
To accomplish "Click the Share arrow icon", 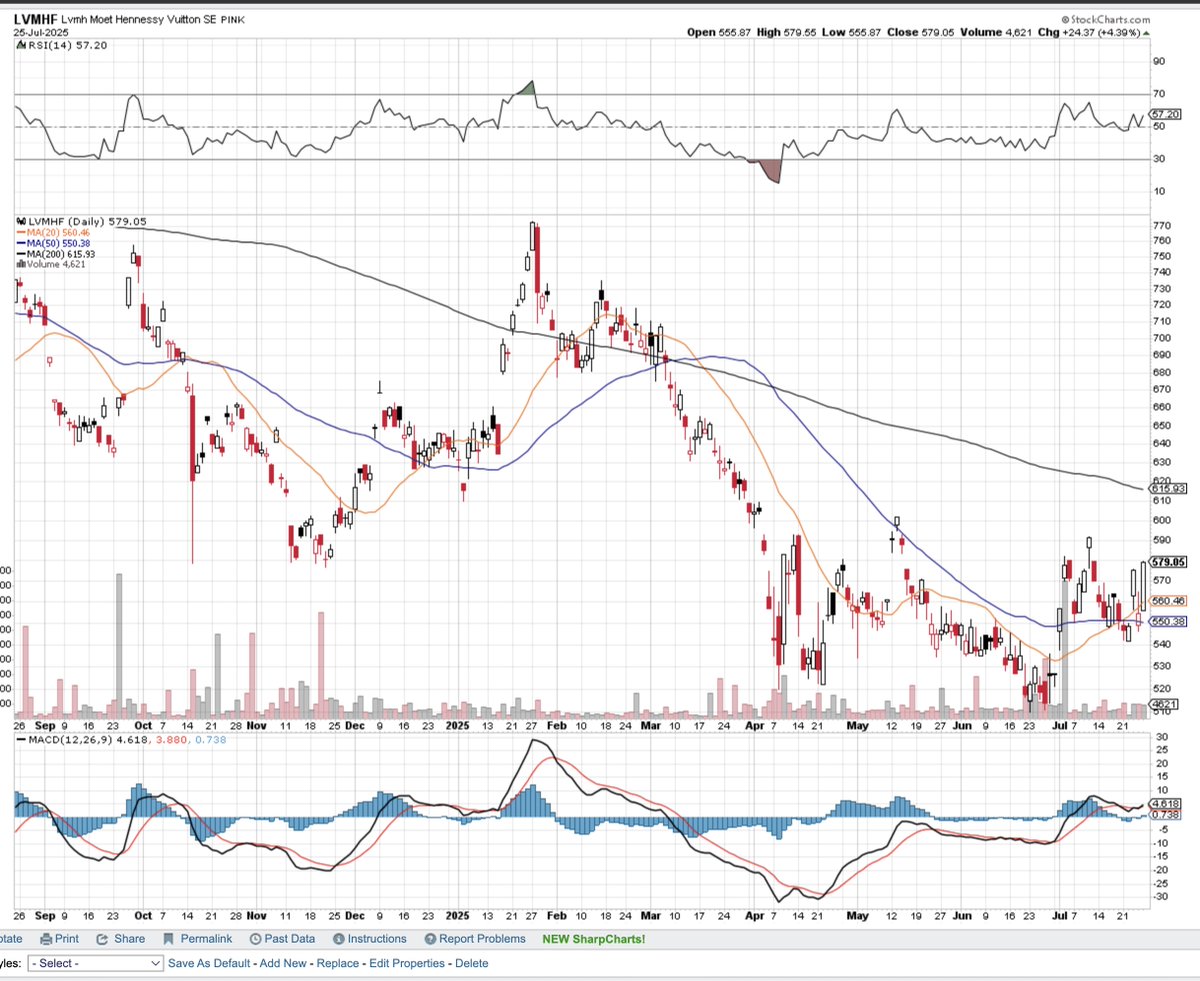I will click(x=102, y=939).
